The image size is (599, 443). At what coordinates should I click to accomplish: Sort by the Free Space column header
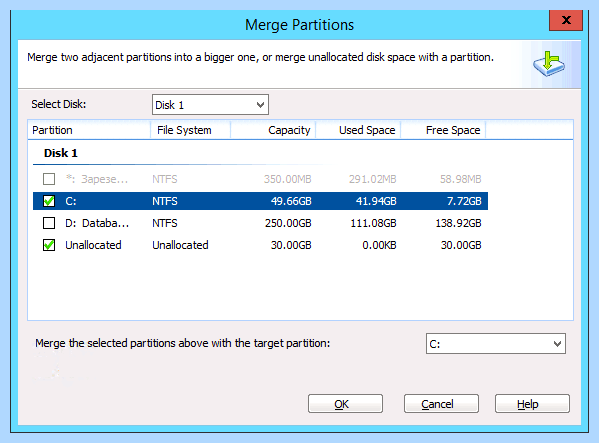click(443, 130)
